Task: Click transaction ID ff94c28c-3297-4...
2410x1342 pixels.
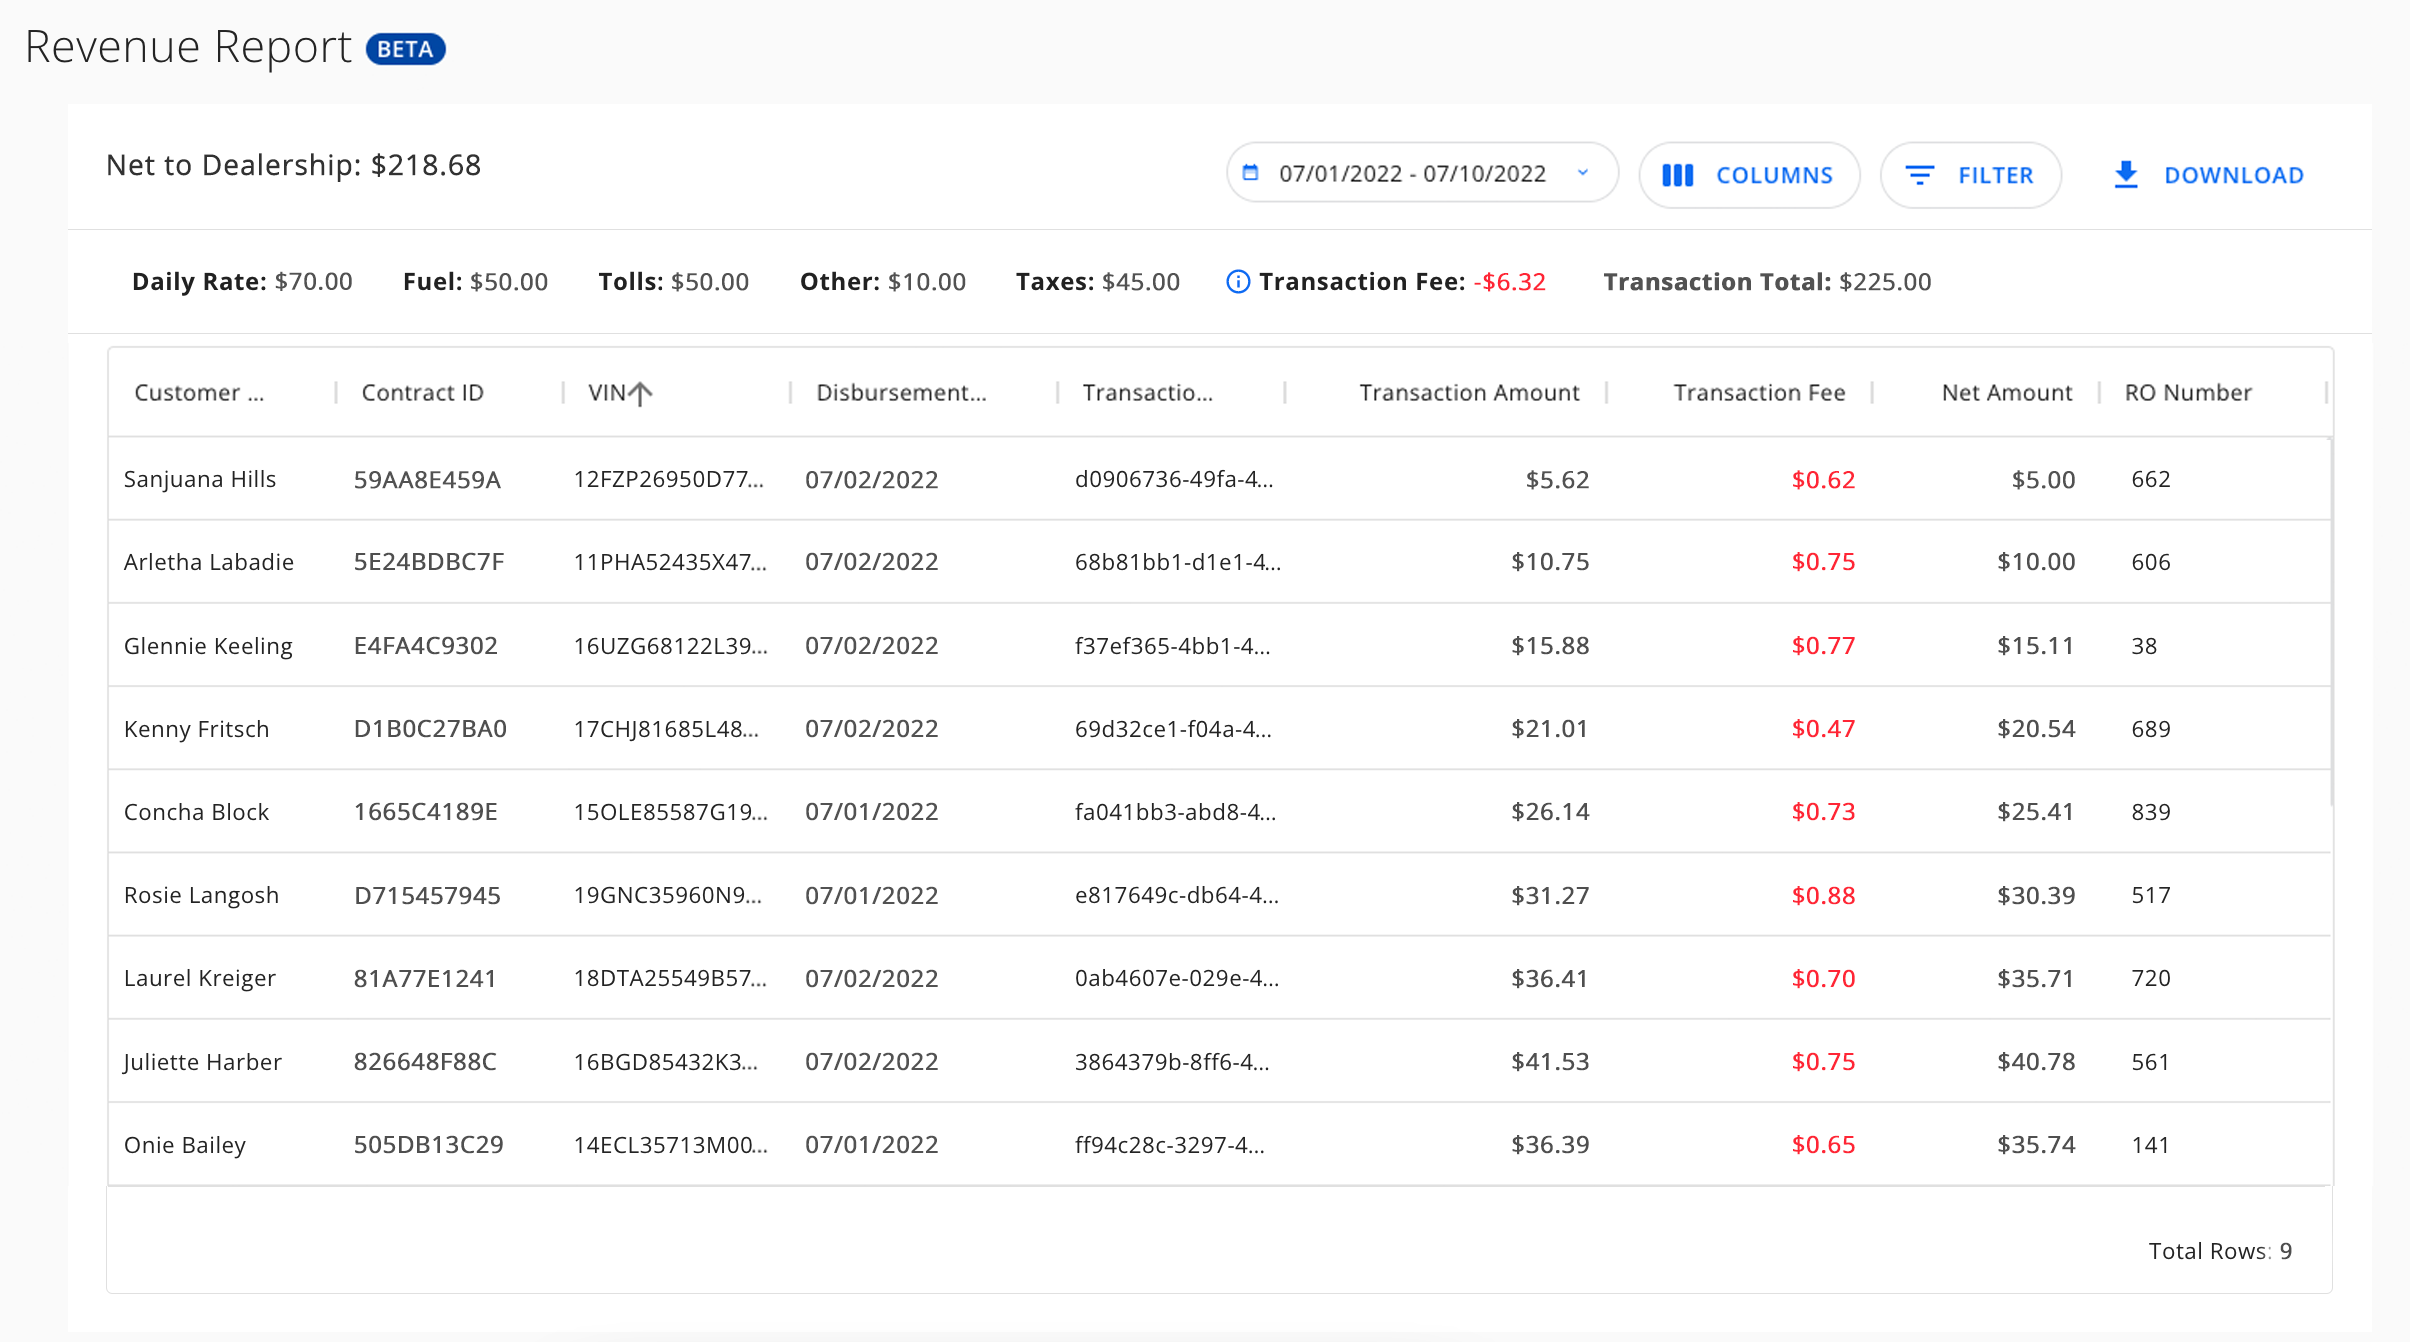Action: point(1170,1145)
